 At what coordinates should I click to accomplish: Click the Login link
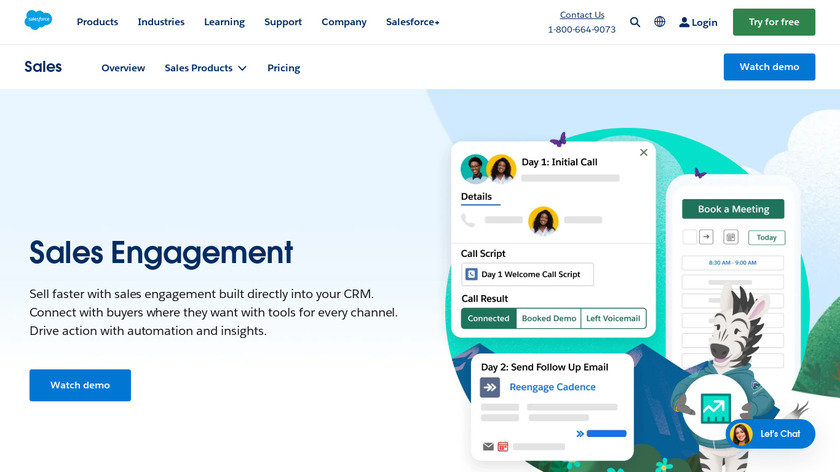(x=704, y=23)
